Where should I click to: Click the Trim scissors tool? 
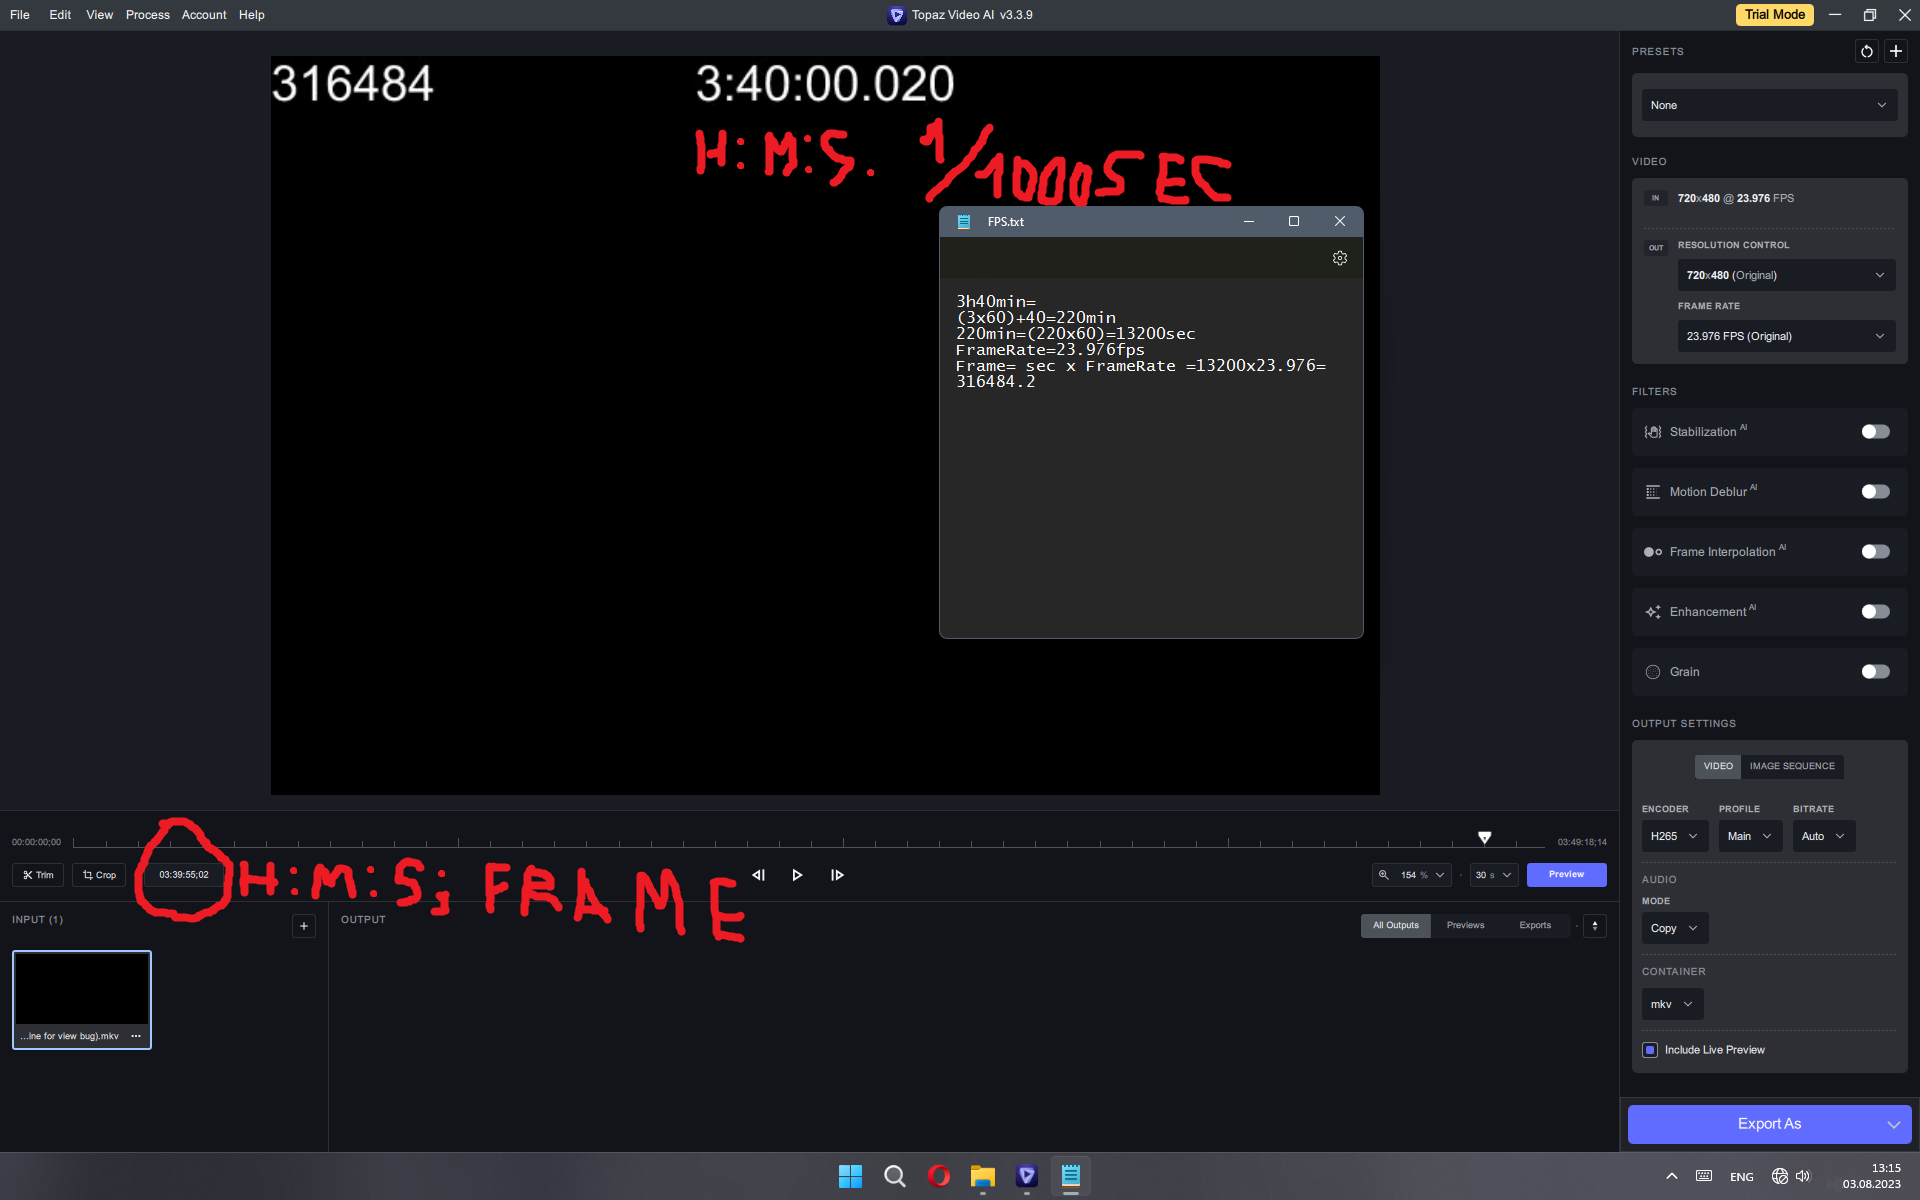tap(38, 875)
